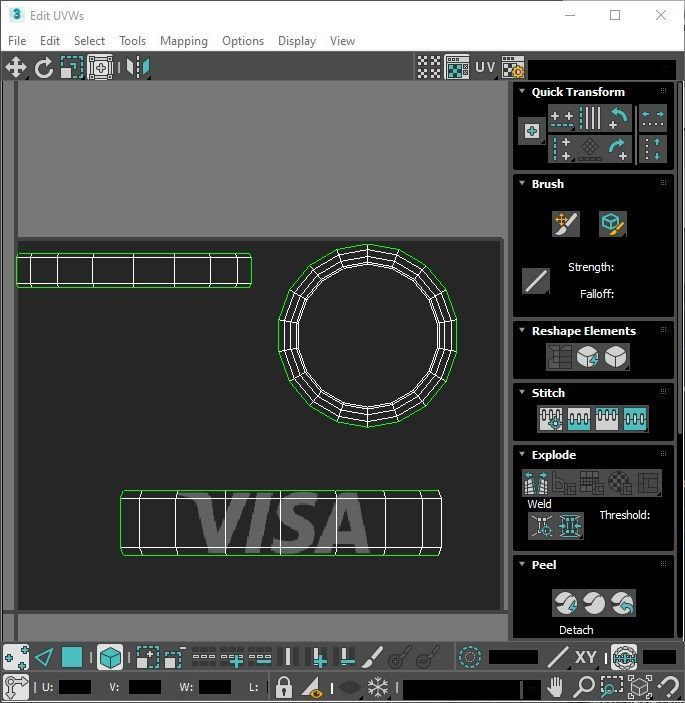This screenshot has width=685, height=703.
Task: Select the Rotate tool
Action: click(44, 68)
